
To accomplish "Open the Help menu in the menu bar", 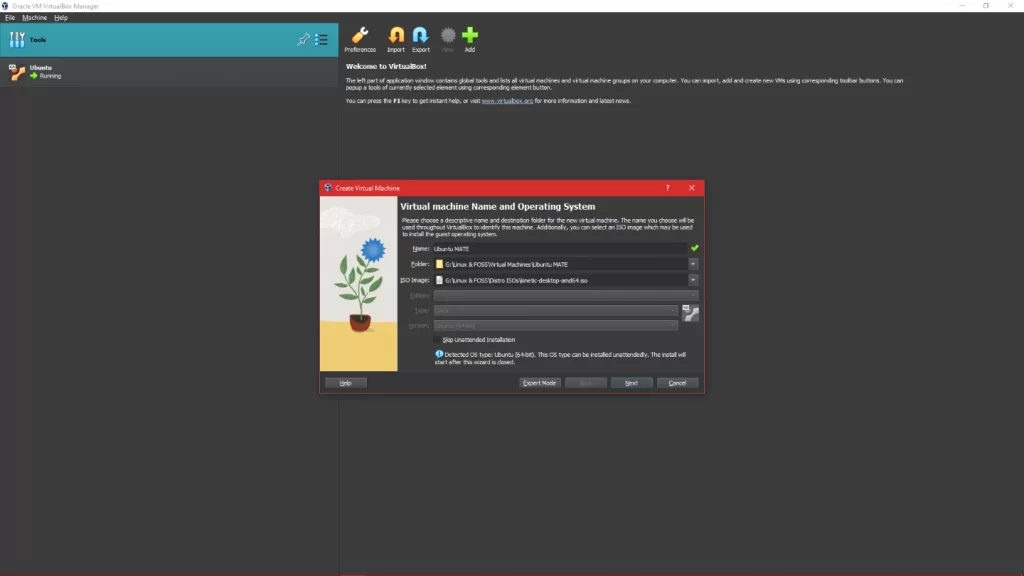I will point(61,18).
